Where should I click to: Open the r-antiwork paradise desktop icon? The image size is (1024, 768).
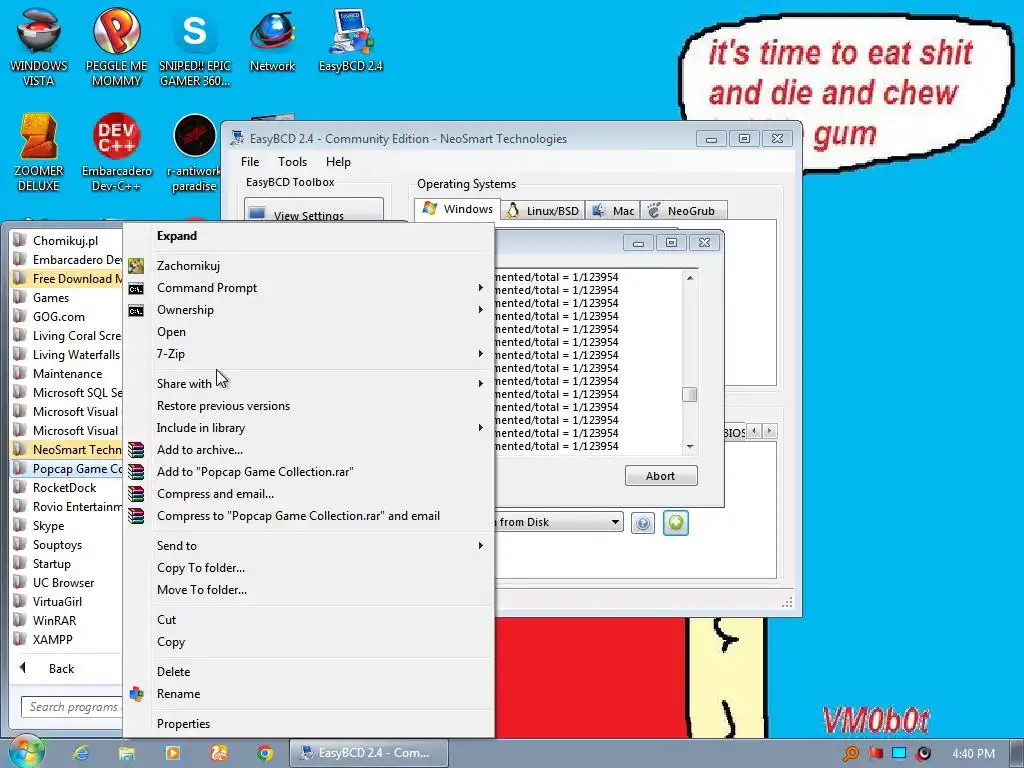coord(194,152)
